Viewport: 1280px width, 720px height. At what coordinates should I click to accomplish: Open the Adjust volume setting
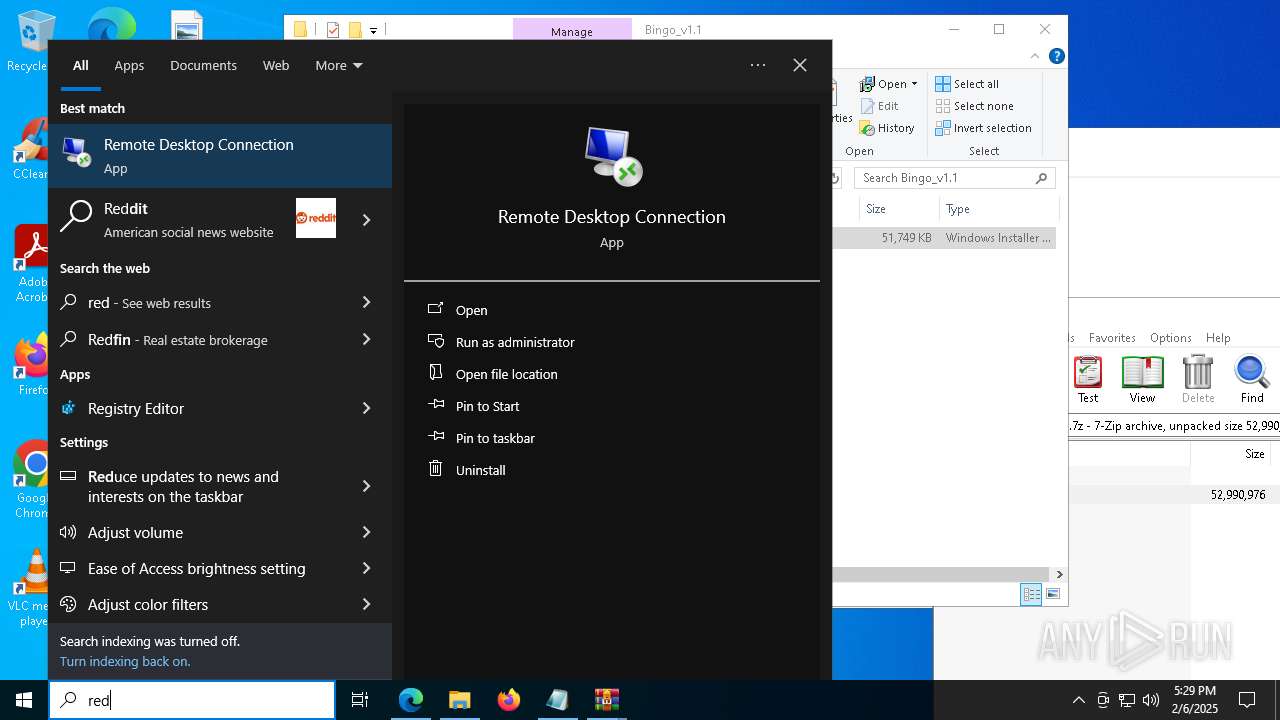[x=196, y=532]
